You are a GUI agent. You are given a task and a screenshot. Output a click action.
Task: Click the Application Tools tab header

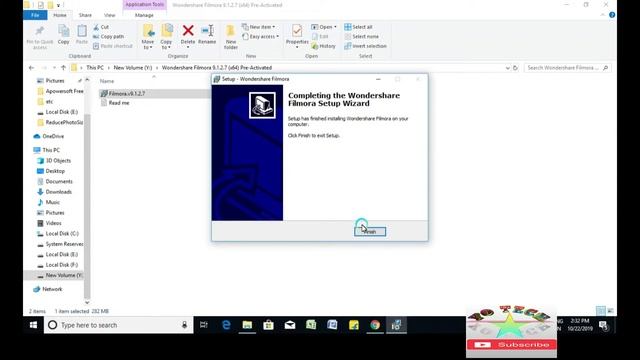click(x=144, y=4)
